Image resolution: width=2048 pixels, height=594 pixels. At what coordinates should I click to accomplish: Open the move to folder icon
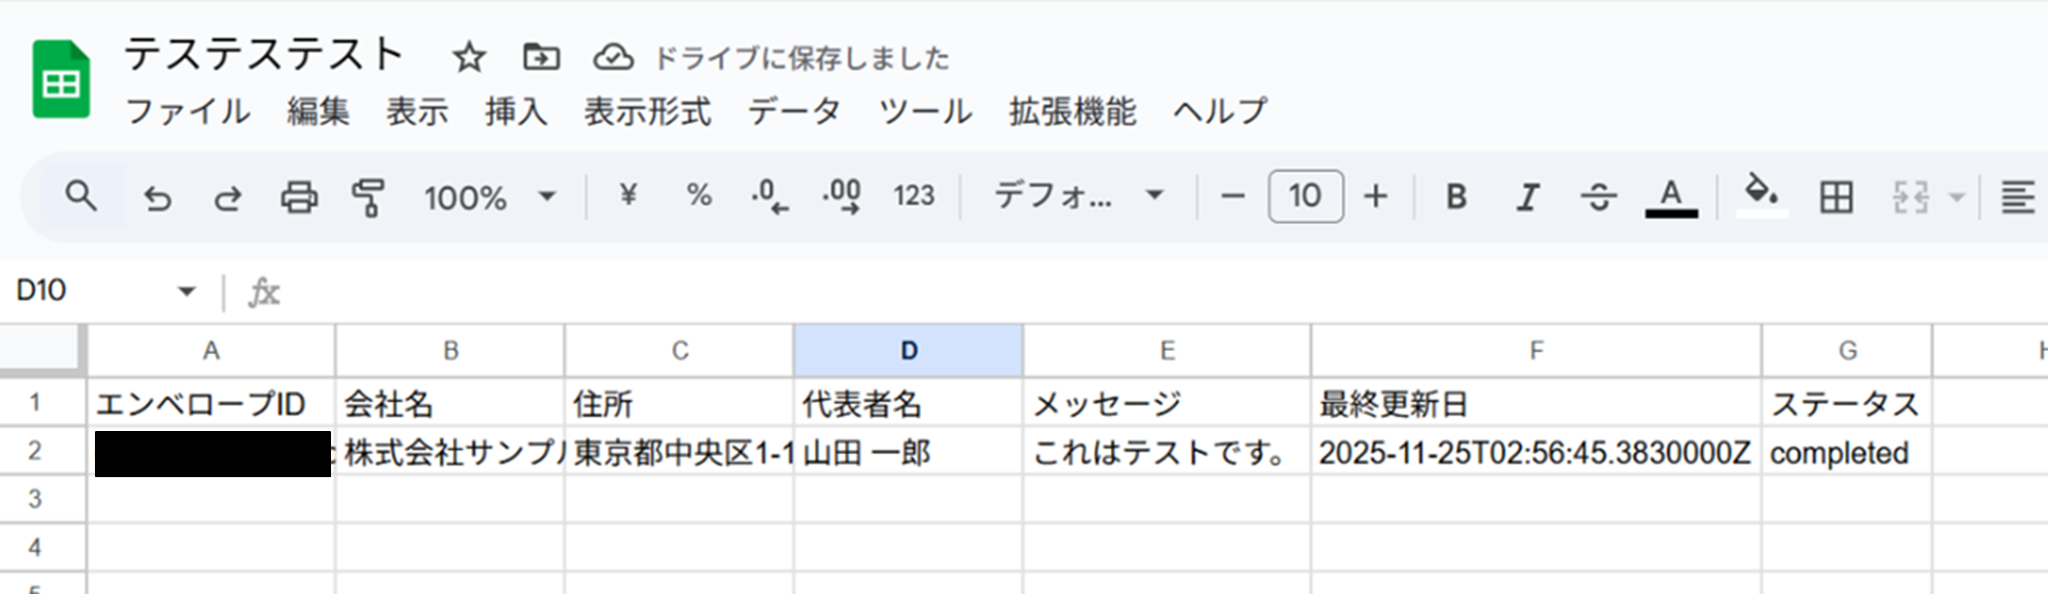541,57
